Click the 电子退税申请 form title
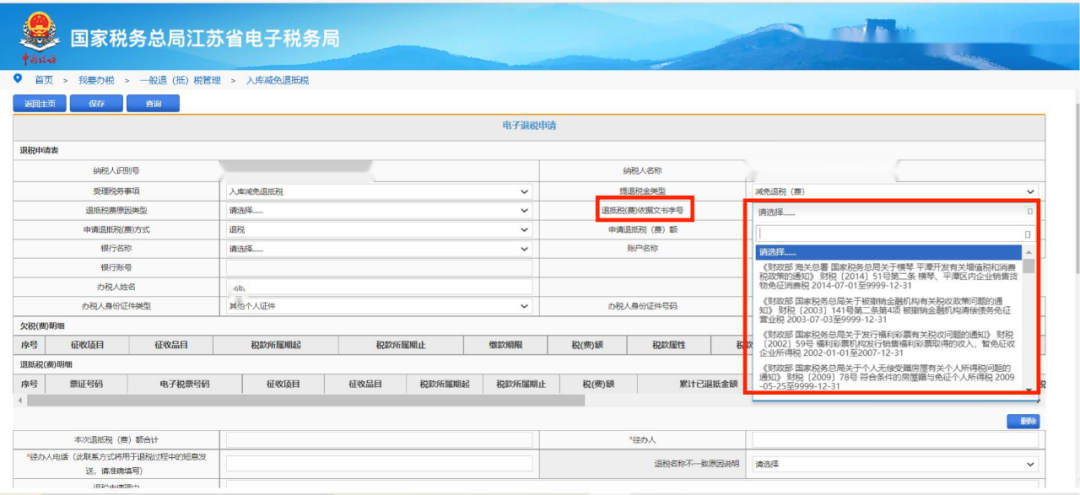This screenshot has height=495, width=1080. (529, 125)
